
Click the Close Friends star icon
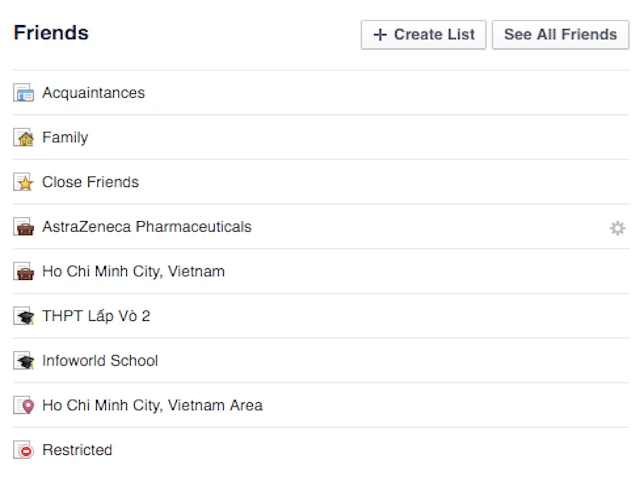tap(24, 182)
